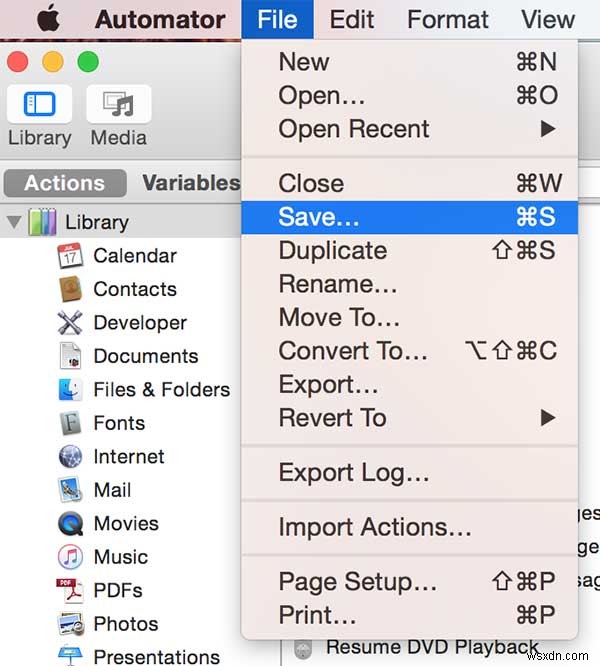Screen dimensions: 600x666
Task: Choose Rename… menu entry
Action: [x=409, y=284]
